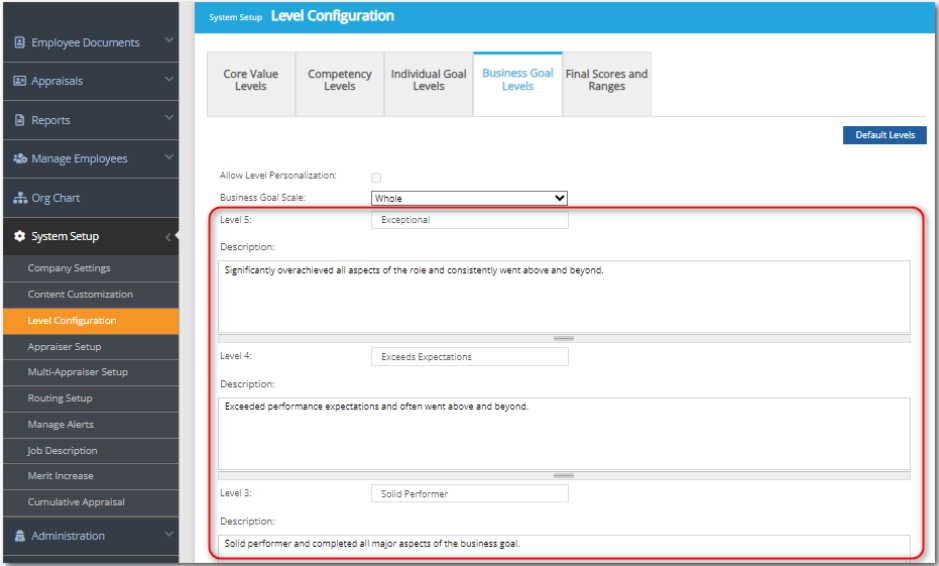The image size is (939, 566).
Task: Grab the Level 5 description resize handle
Action: tap(564, 338)
